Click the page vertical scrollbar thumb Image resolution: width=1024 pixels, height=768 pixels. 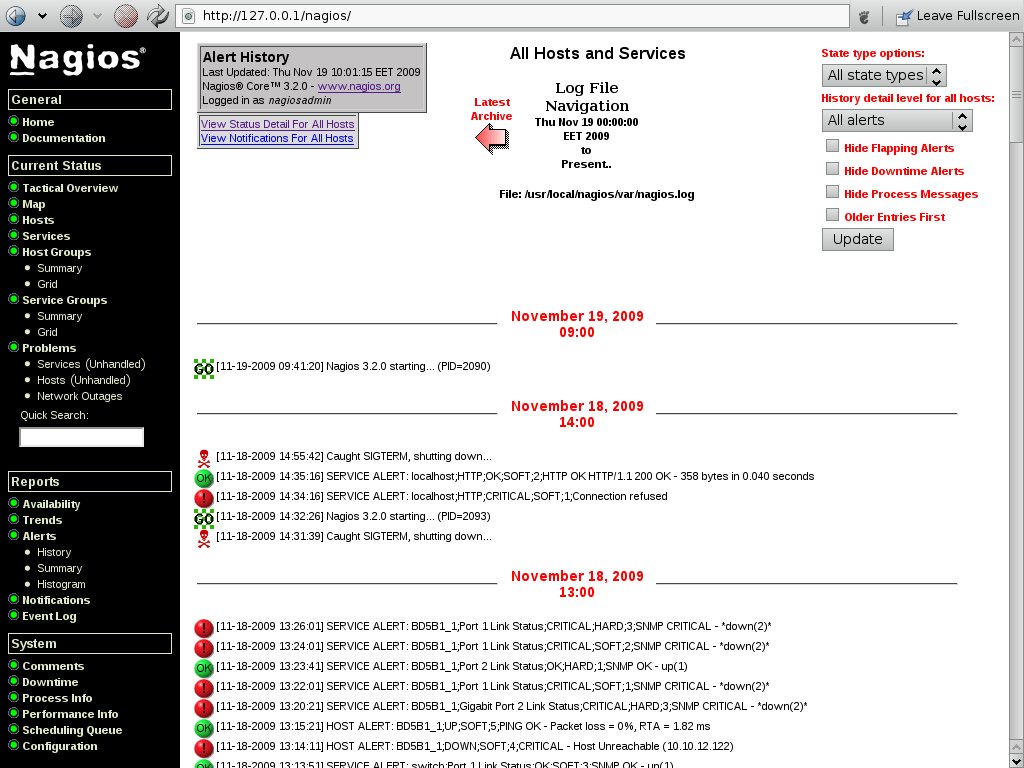[x=1016, y=94]
